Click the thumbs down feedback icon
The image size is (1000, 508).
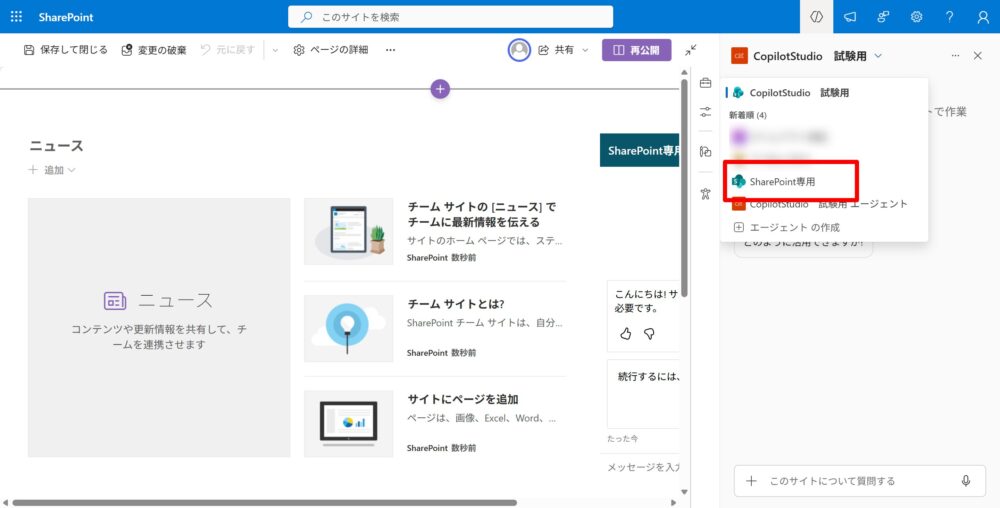coord(649,334)
